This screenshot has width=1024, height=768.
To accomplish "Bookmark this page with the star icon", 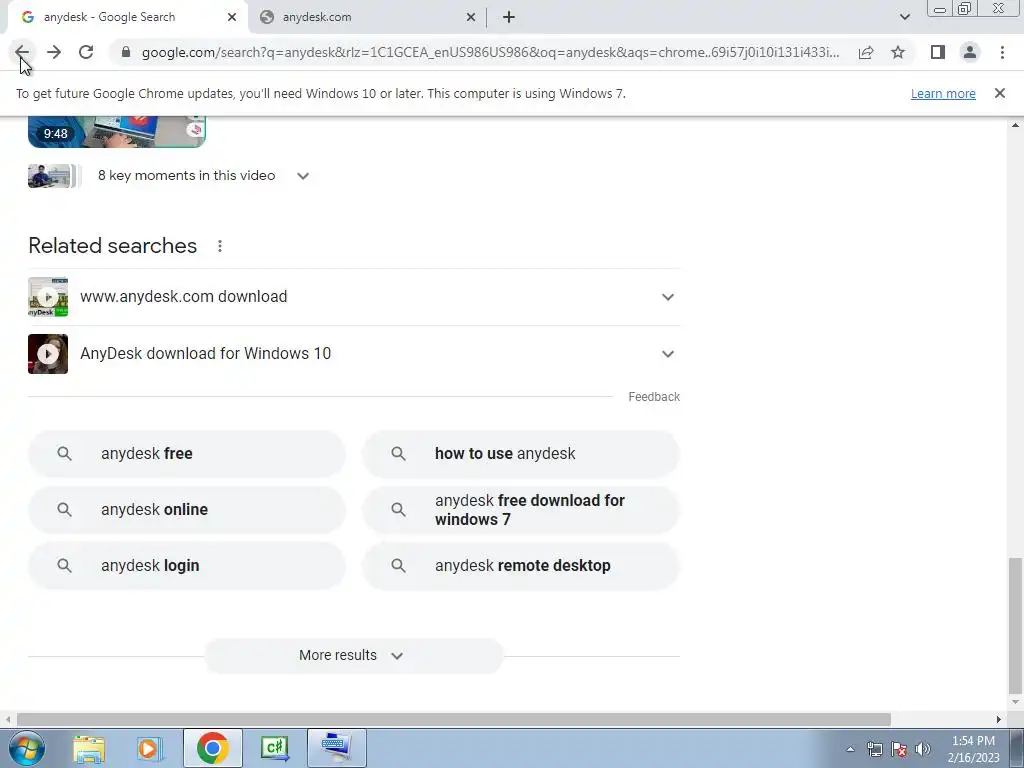I will (898, 52).
